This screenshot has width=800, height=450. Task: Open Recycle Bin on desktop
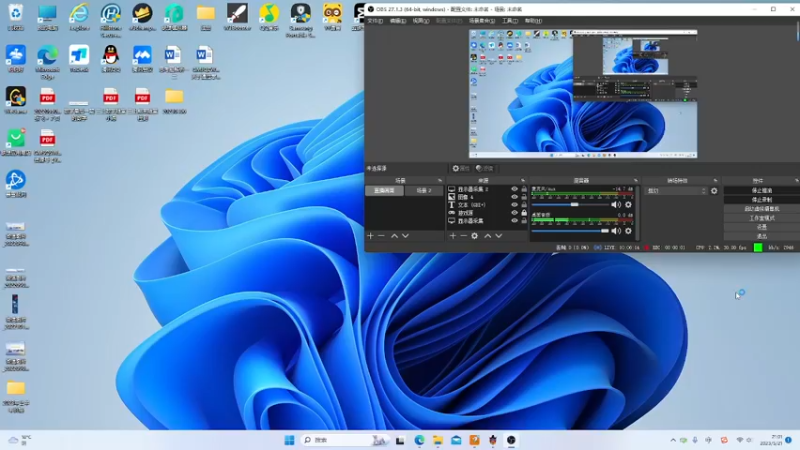(16, 16)
